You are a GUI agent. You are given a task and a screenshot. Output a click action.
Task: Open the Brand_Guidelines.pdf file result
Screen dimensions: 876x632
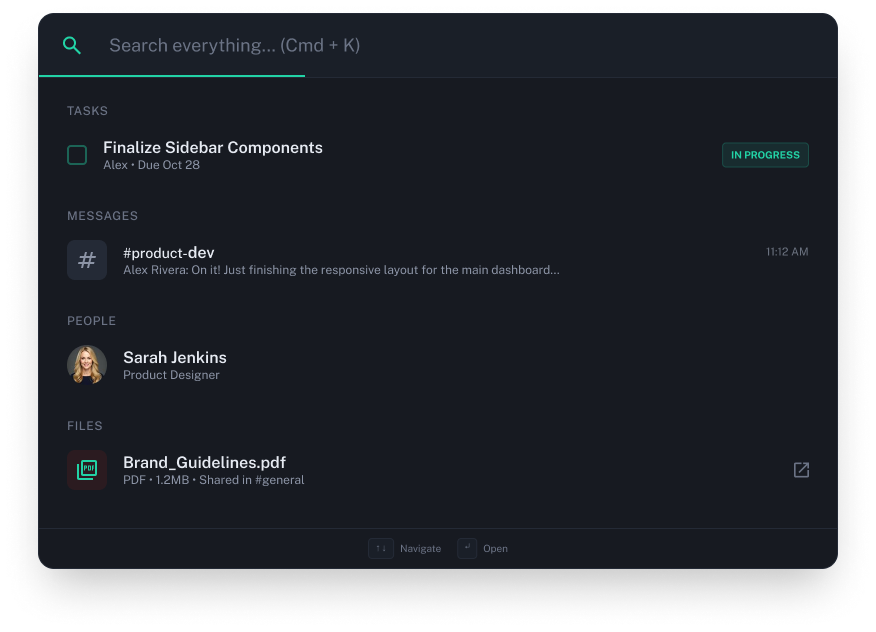click(x=437, y=470)
